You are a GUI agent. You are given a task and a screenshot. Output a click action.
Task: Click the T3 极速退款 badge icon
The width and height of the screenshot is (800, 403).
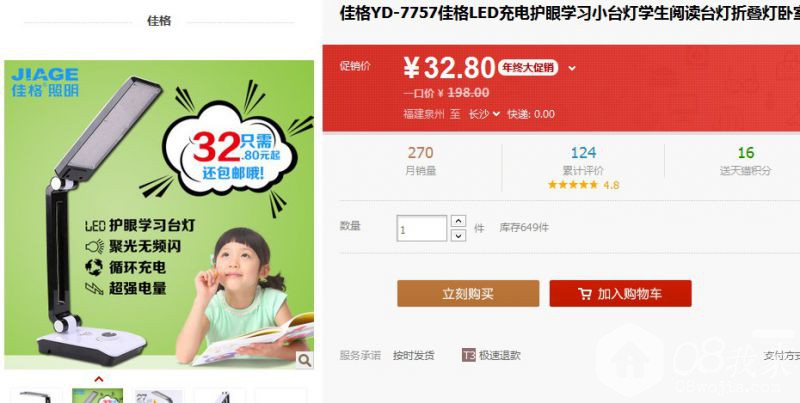[468, 355]
